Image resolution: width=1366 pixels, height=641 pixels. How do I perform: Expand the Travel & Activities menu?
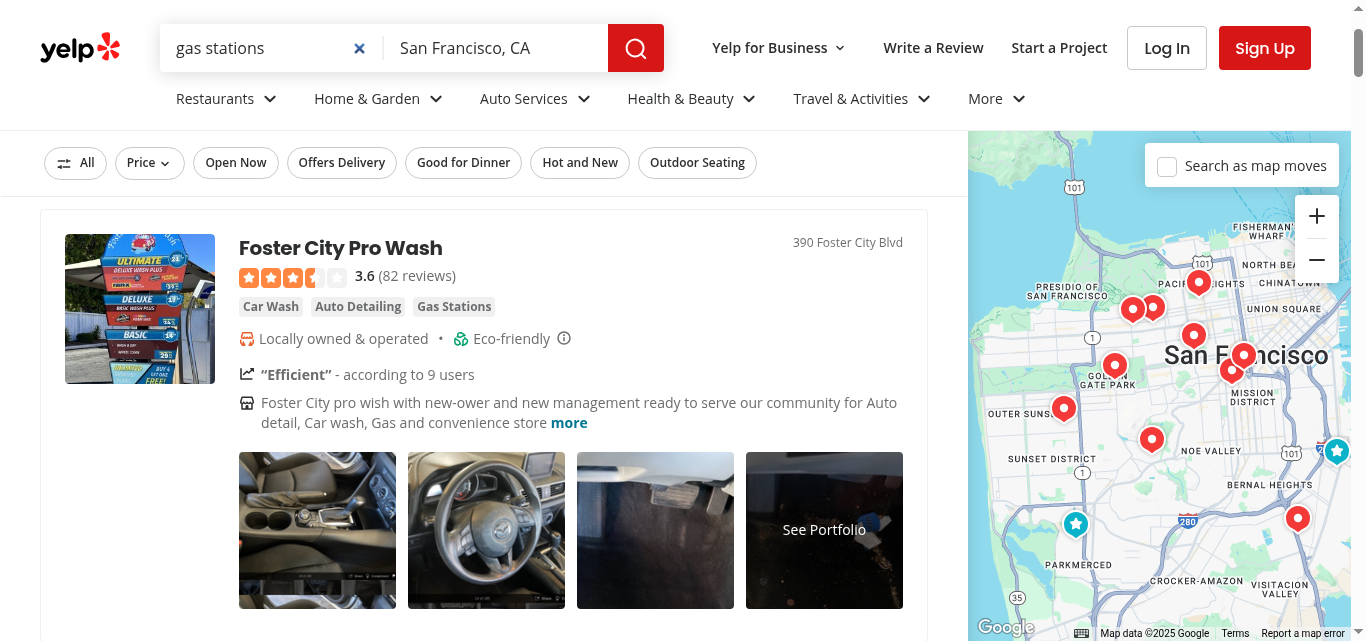pyautogui.click(x=862, y=99)
